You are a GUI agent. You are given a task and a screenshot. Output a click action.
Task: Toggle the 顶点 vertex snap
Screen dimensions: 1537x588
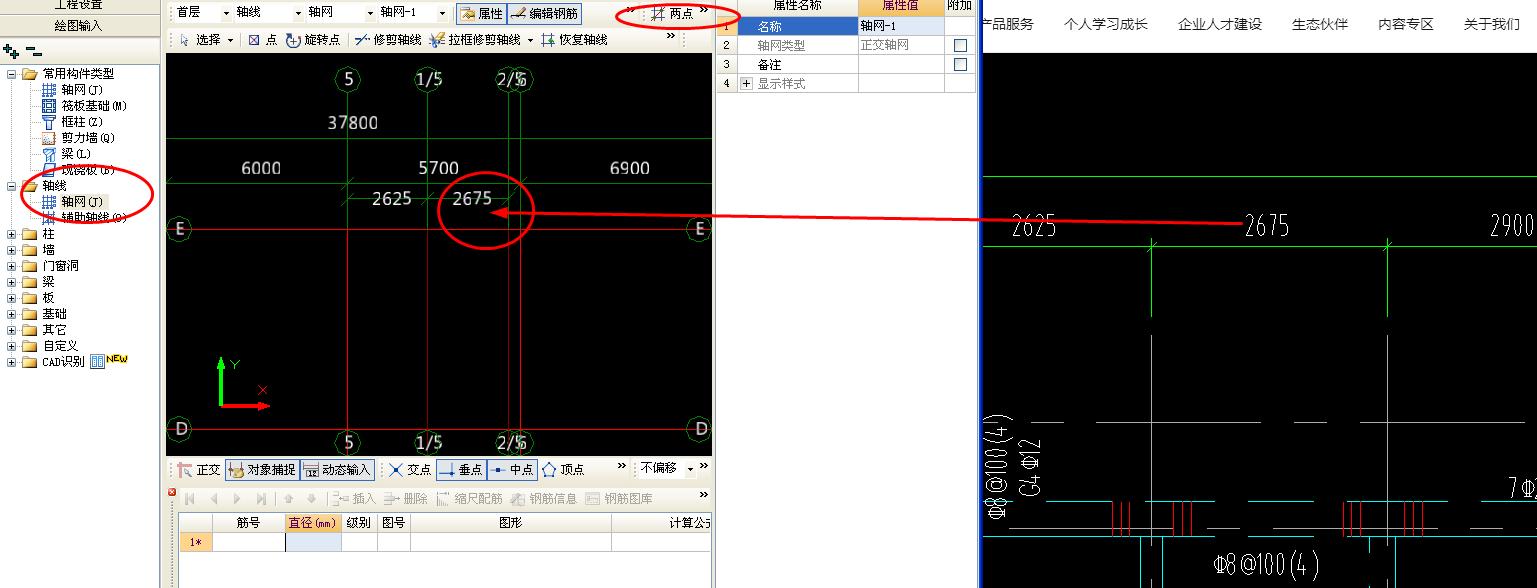coord(563,469)
